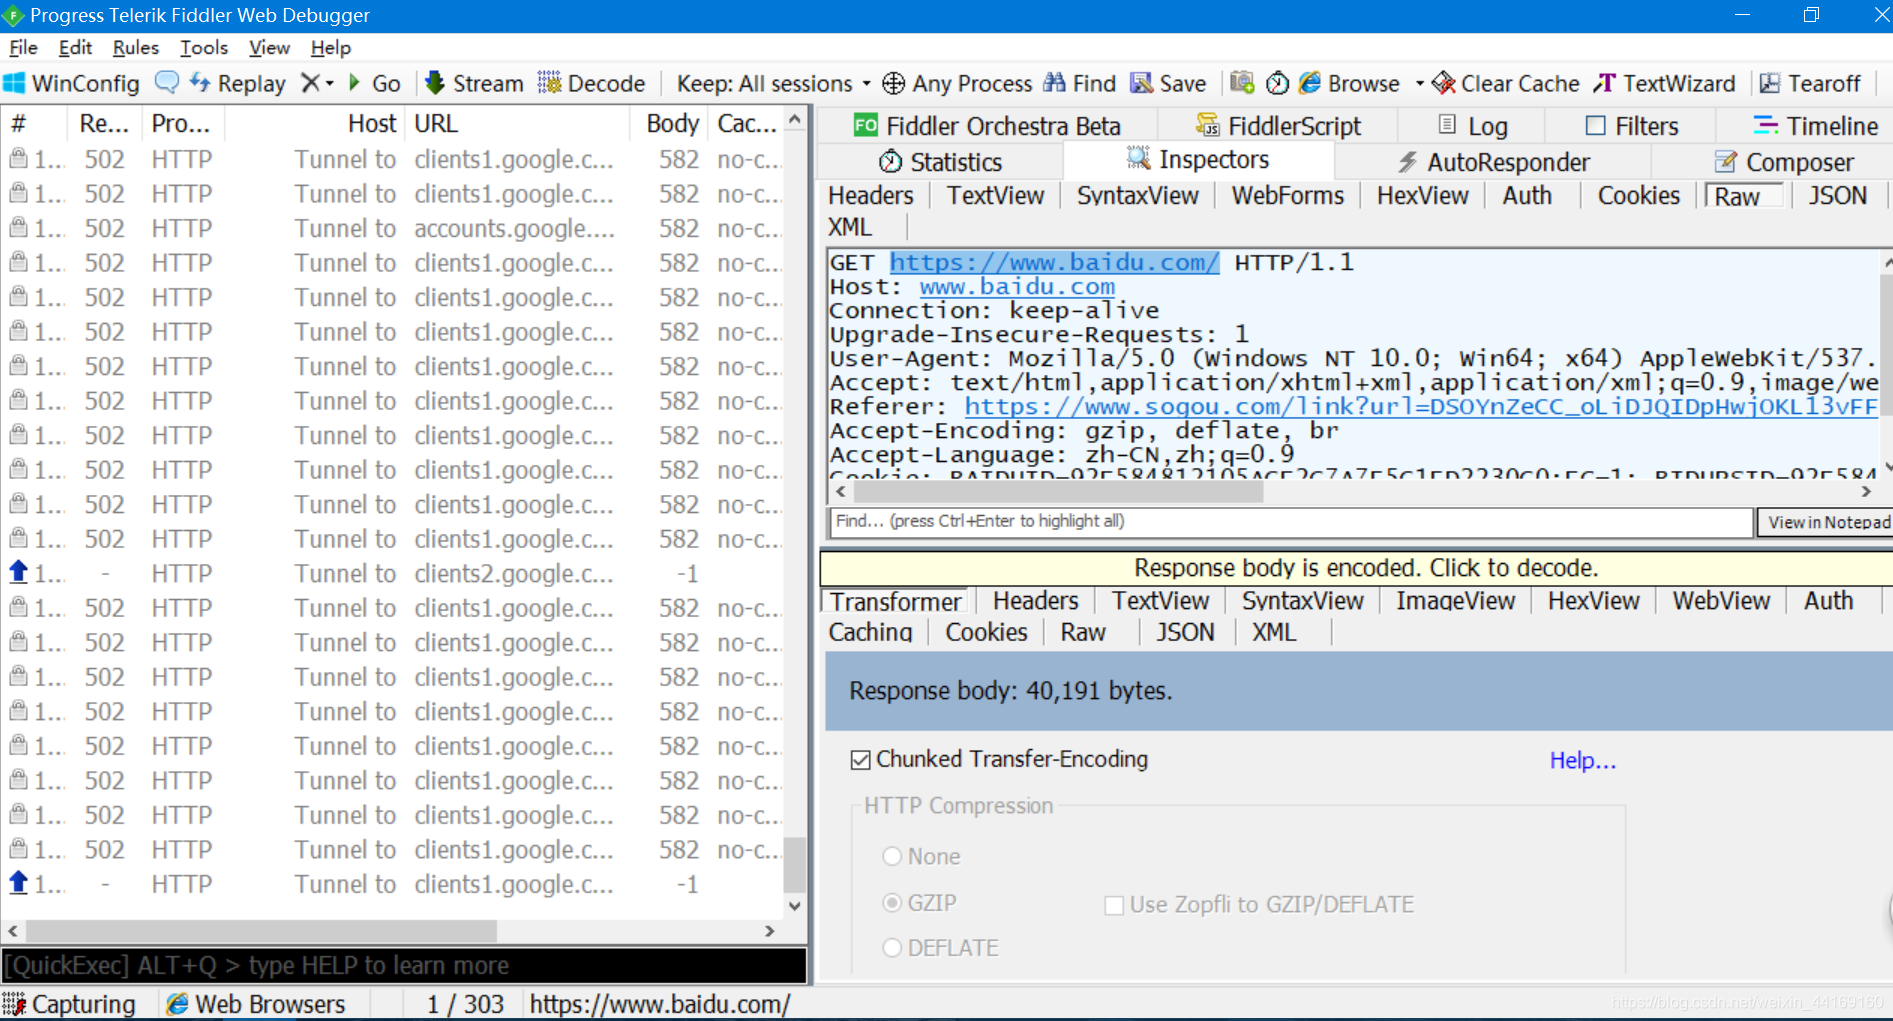1893x1021 pixels.
Task: Click the session list horizontal scrollbar
Action: coord(260,931)
